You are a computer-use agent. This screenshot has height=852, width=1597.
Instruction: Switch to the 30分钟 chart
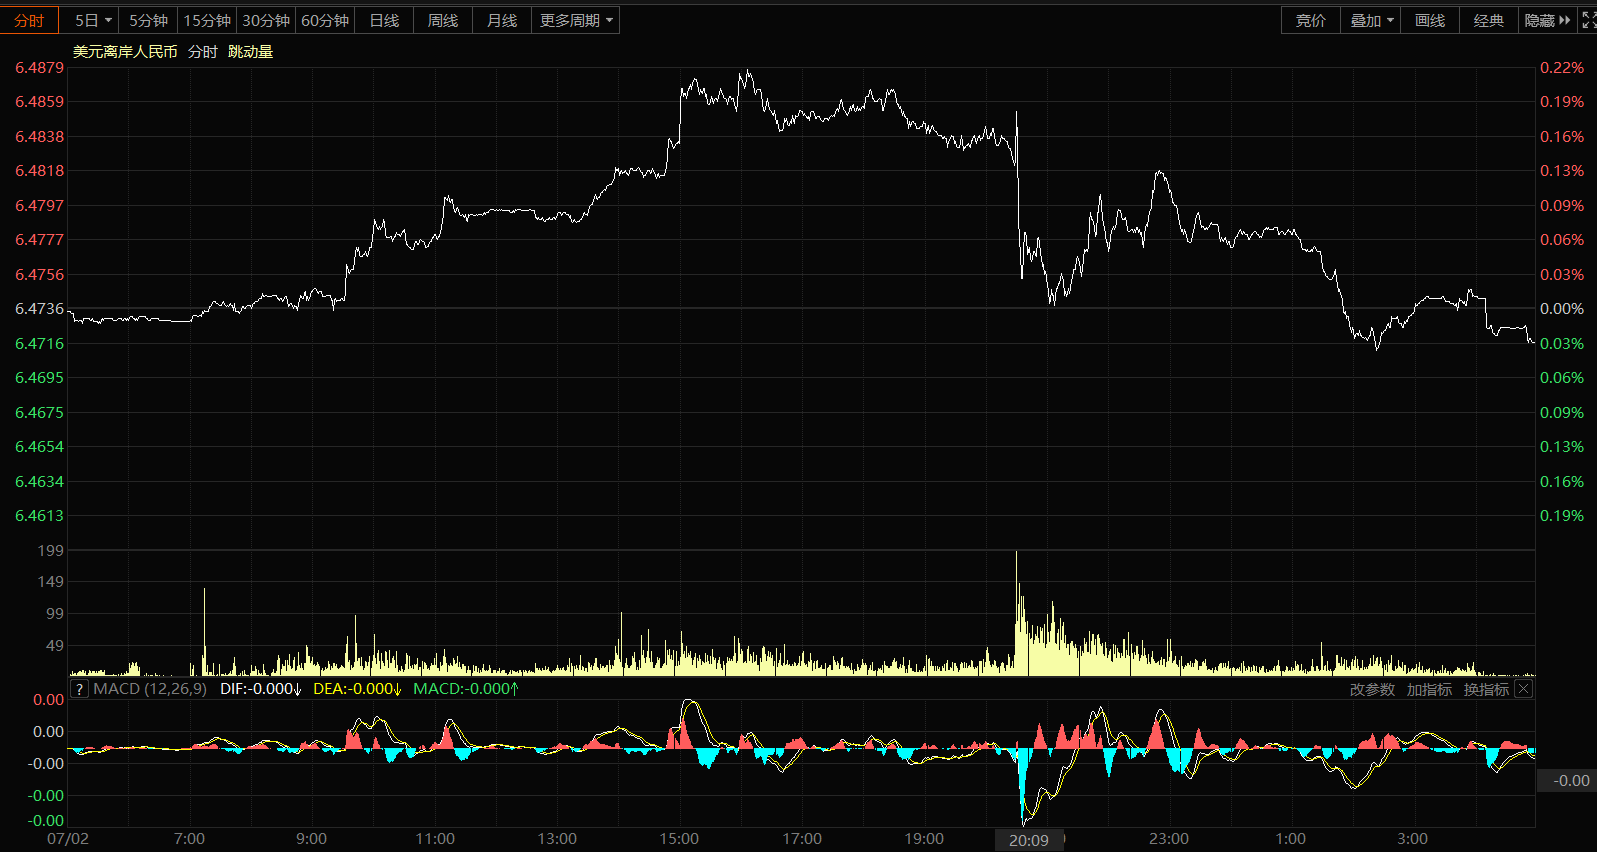(266, 20)
